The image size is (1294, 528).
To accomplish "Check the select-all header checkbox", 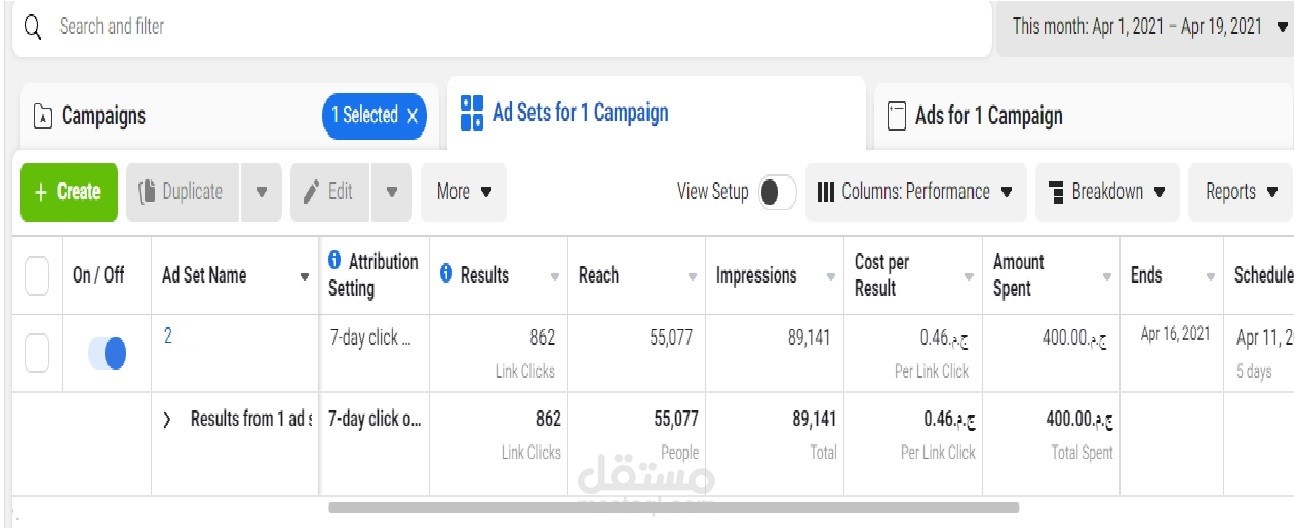I will tap(37, 276).
